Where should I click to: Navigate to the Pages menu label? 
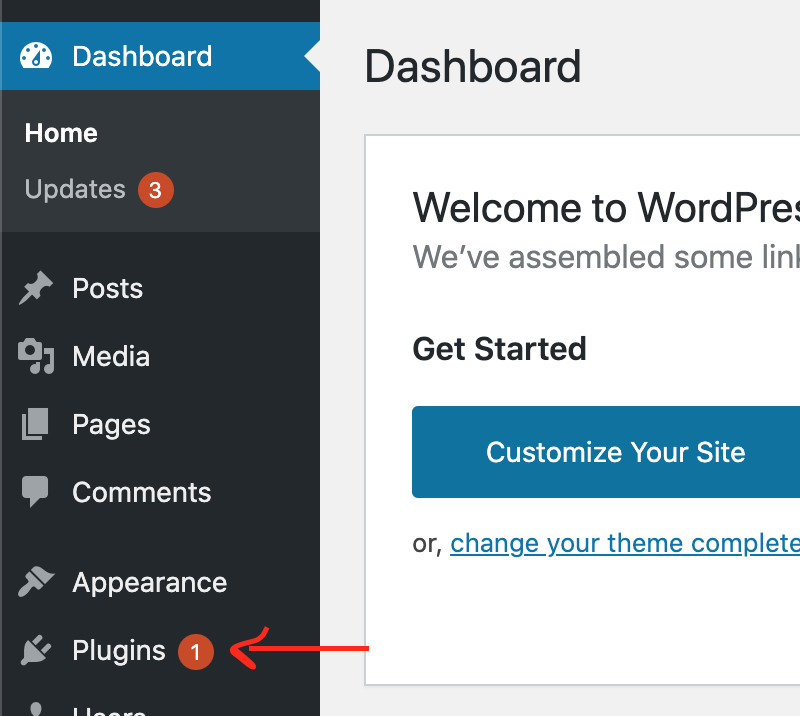pyautogui.click(x=111, y=425)
